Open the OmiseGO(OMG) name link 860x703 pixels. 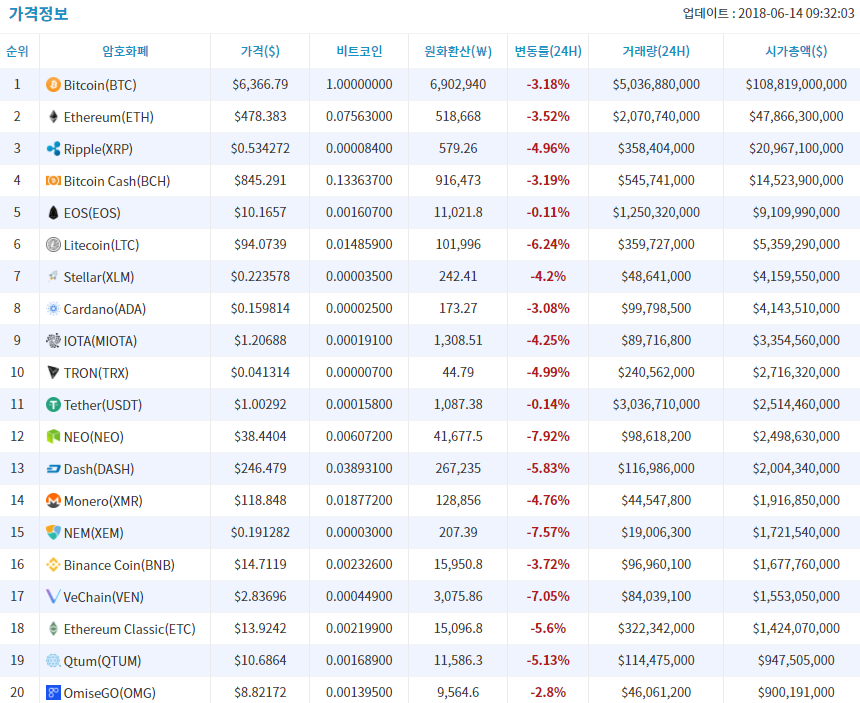tap(110, 693)
